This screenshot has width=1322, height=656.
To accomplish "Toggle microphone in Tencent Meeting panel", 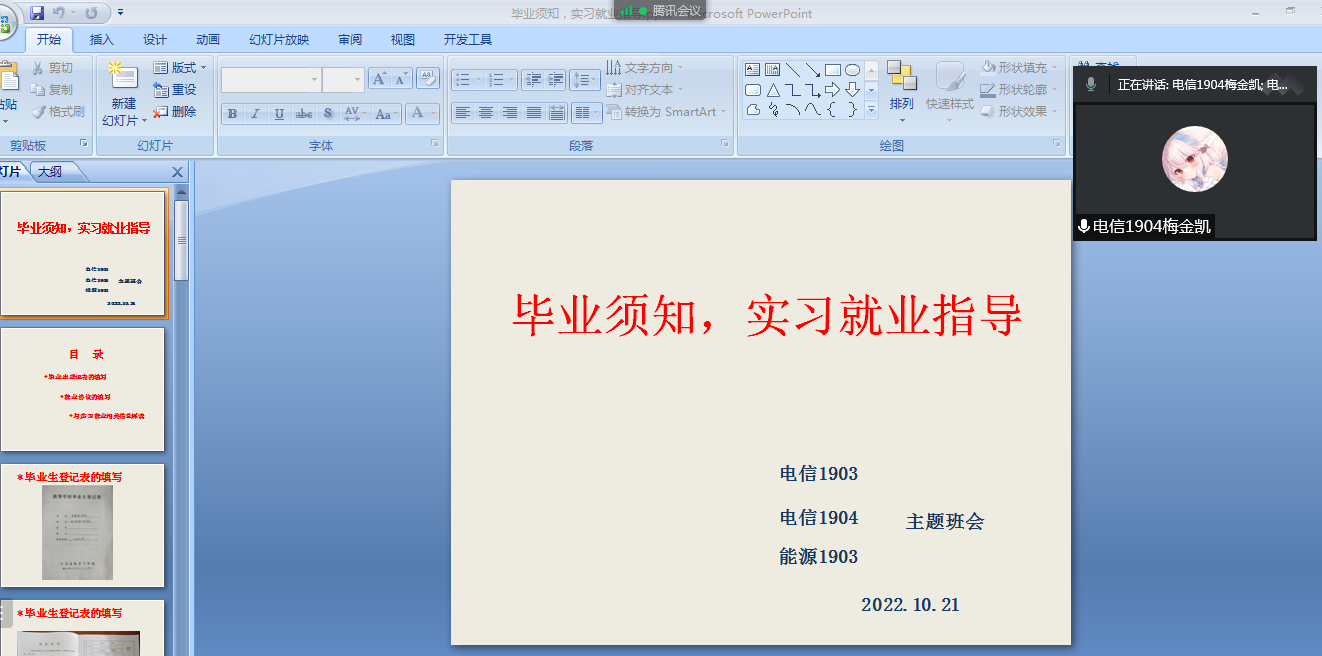I will (1091, 85).
